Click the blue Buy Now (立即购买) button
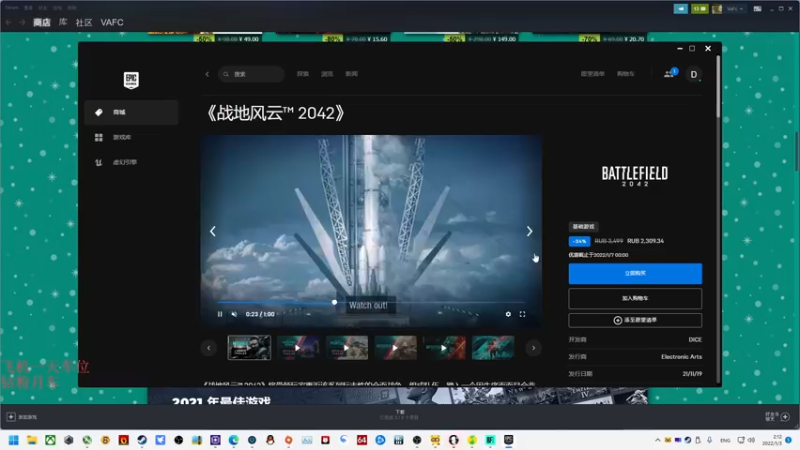This screenshot has height=450, width=800. click(635, 273)
